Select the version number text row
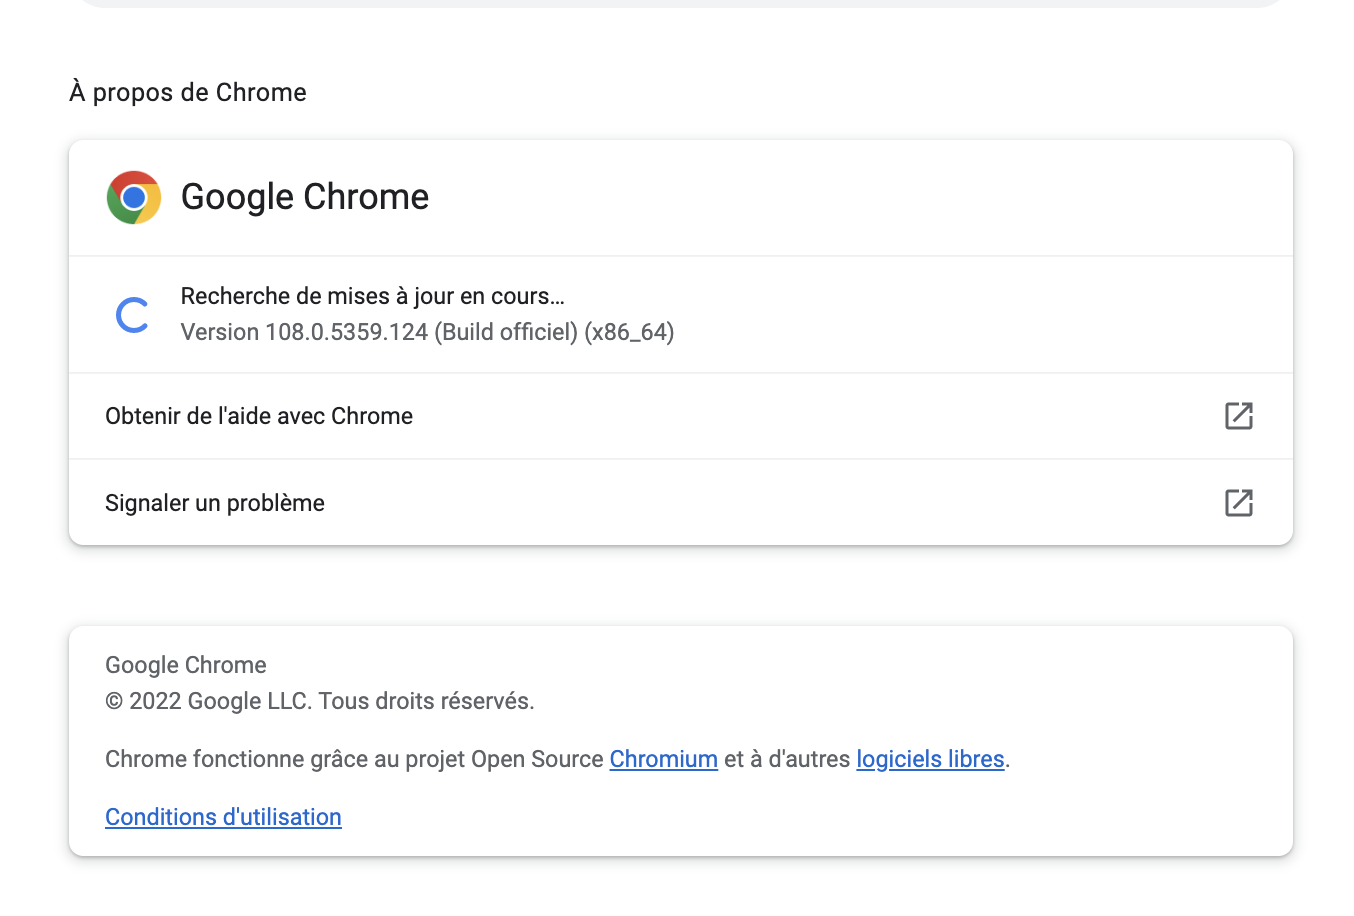This screenshot has height=916, width=1354. pyautogui.click(x=427, y=332)
